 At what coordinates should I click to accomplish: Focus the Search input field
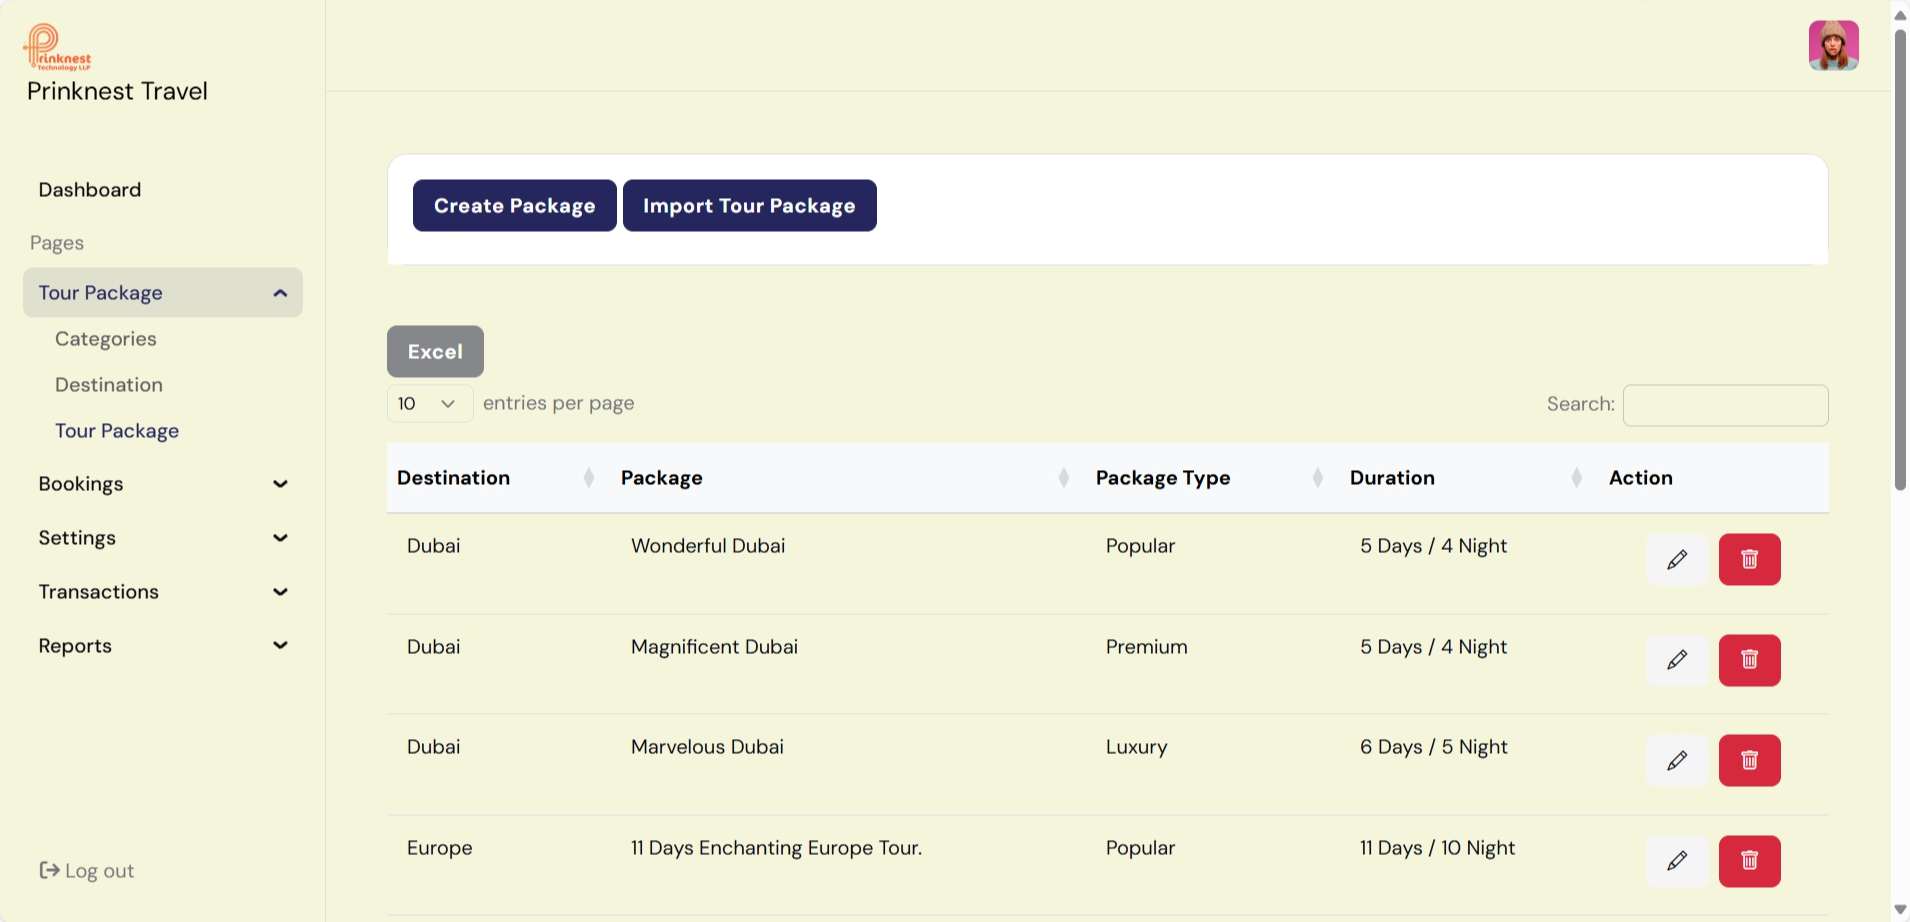1725,405
